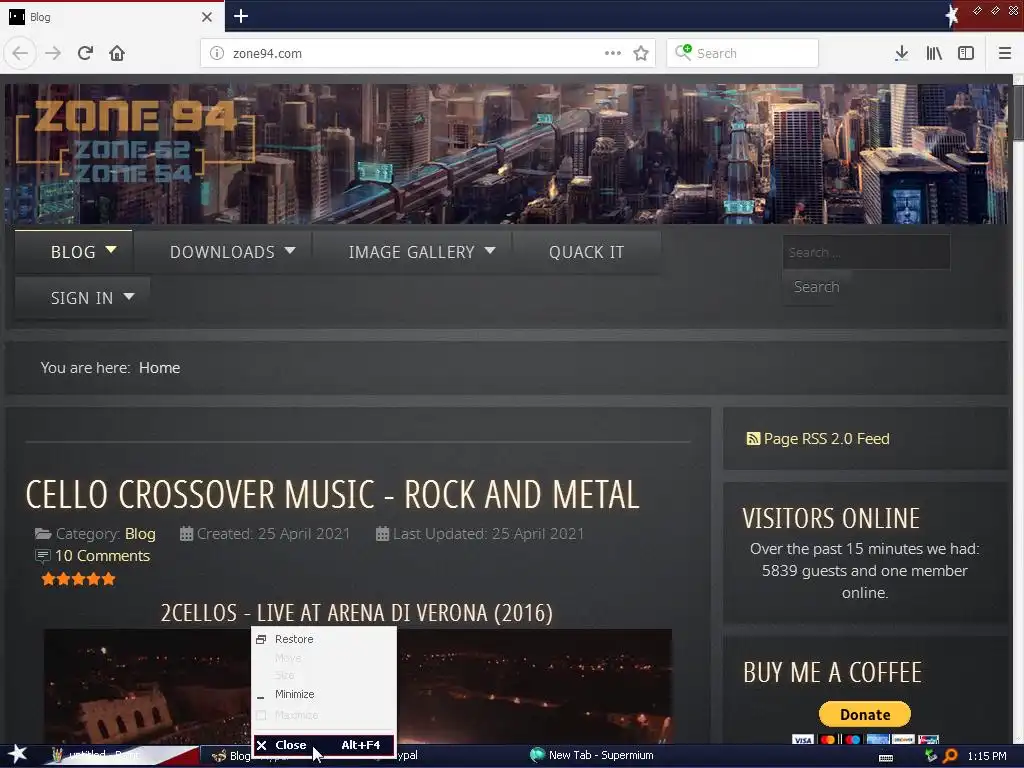The height and width of the screenshot is (768, 1024).
Task: Open the Downloads arrow in toolbar
Action: click(x=901, y=53)
